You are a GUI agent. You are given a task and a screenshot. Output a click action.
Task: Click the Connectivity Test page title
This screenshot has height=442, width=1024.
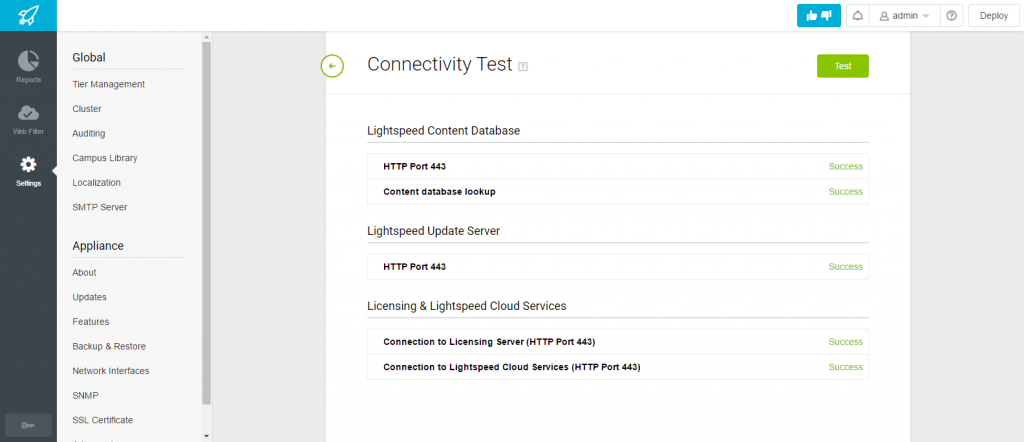440,64
